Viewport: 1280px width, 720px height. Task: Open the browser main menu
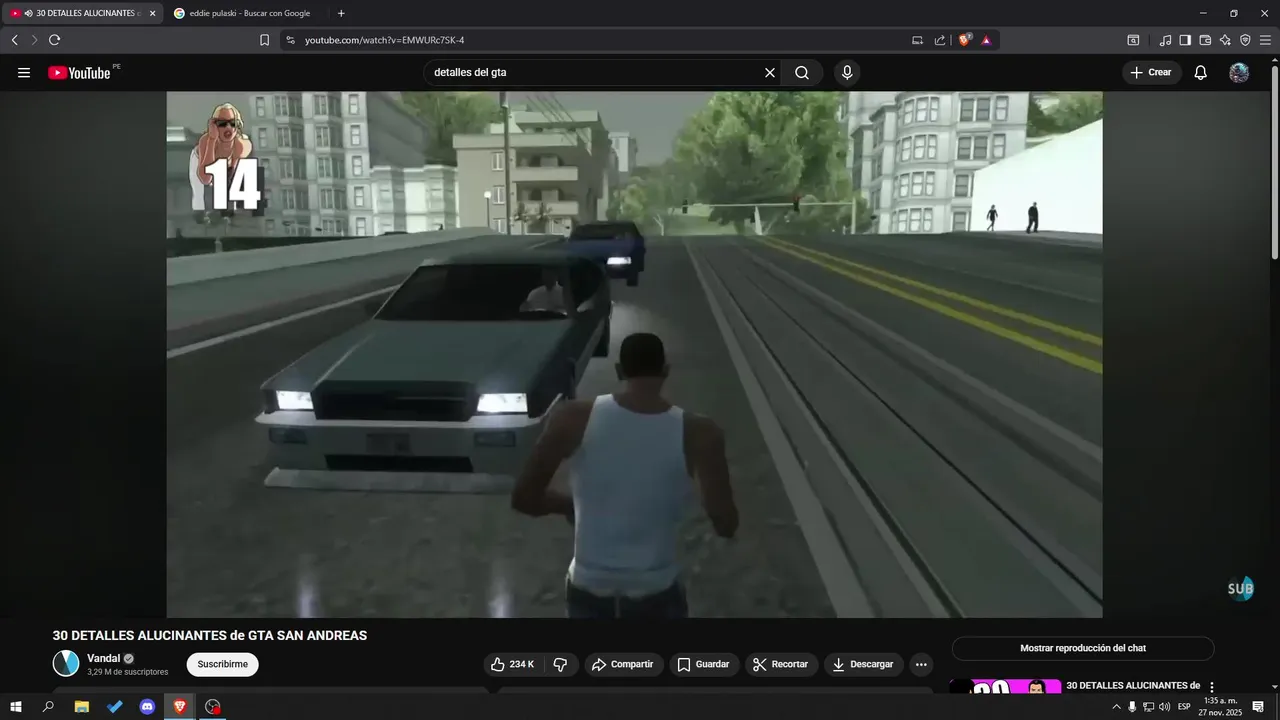(1265, 40)
